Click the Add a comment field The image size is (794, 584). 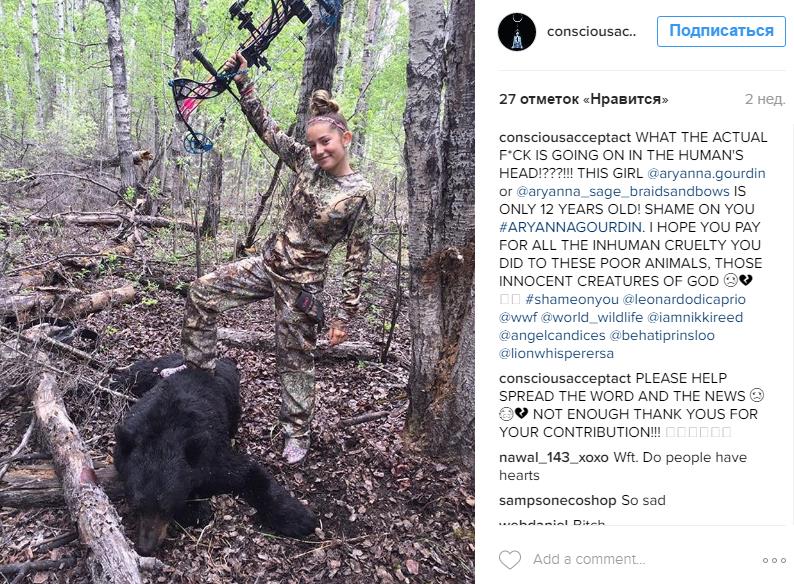click(x=641, y=560)
